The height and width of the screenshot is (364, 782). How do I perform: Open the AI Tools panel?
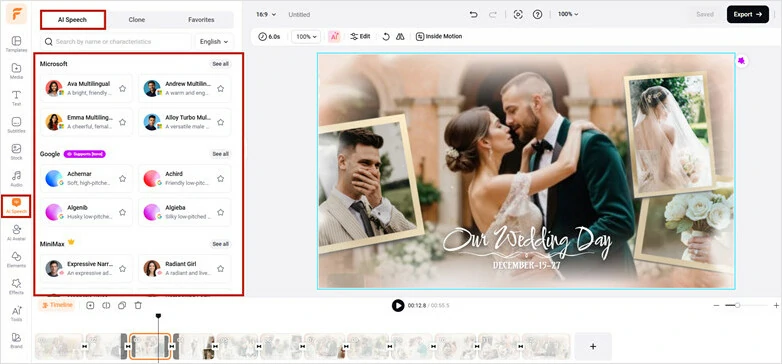pos(16,313)
